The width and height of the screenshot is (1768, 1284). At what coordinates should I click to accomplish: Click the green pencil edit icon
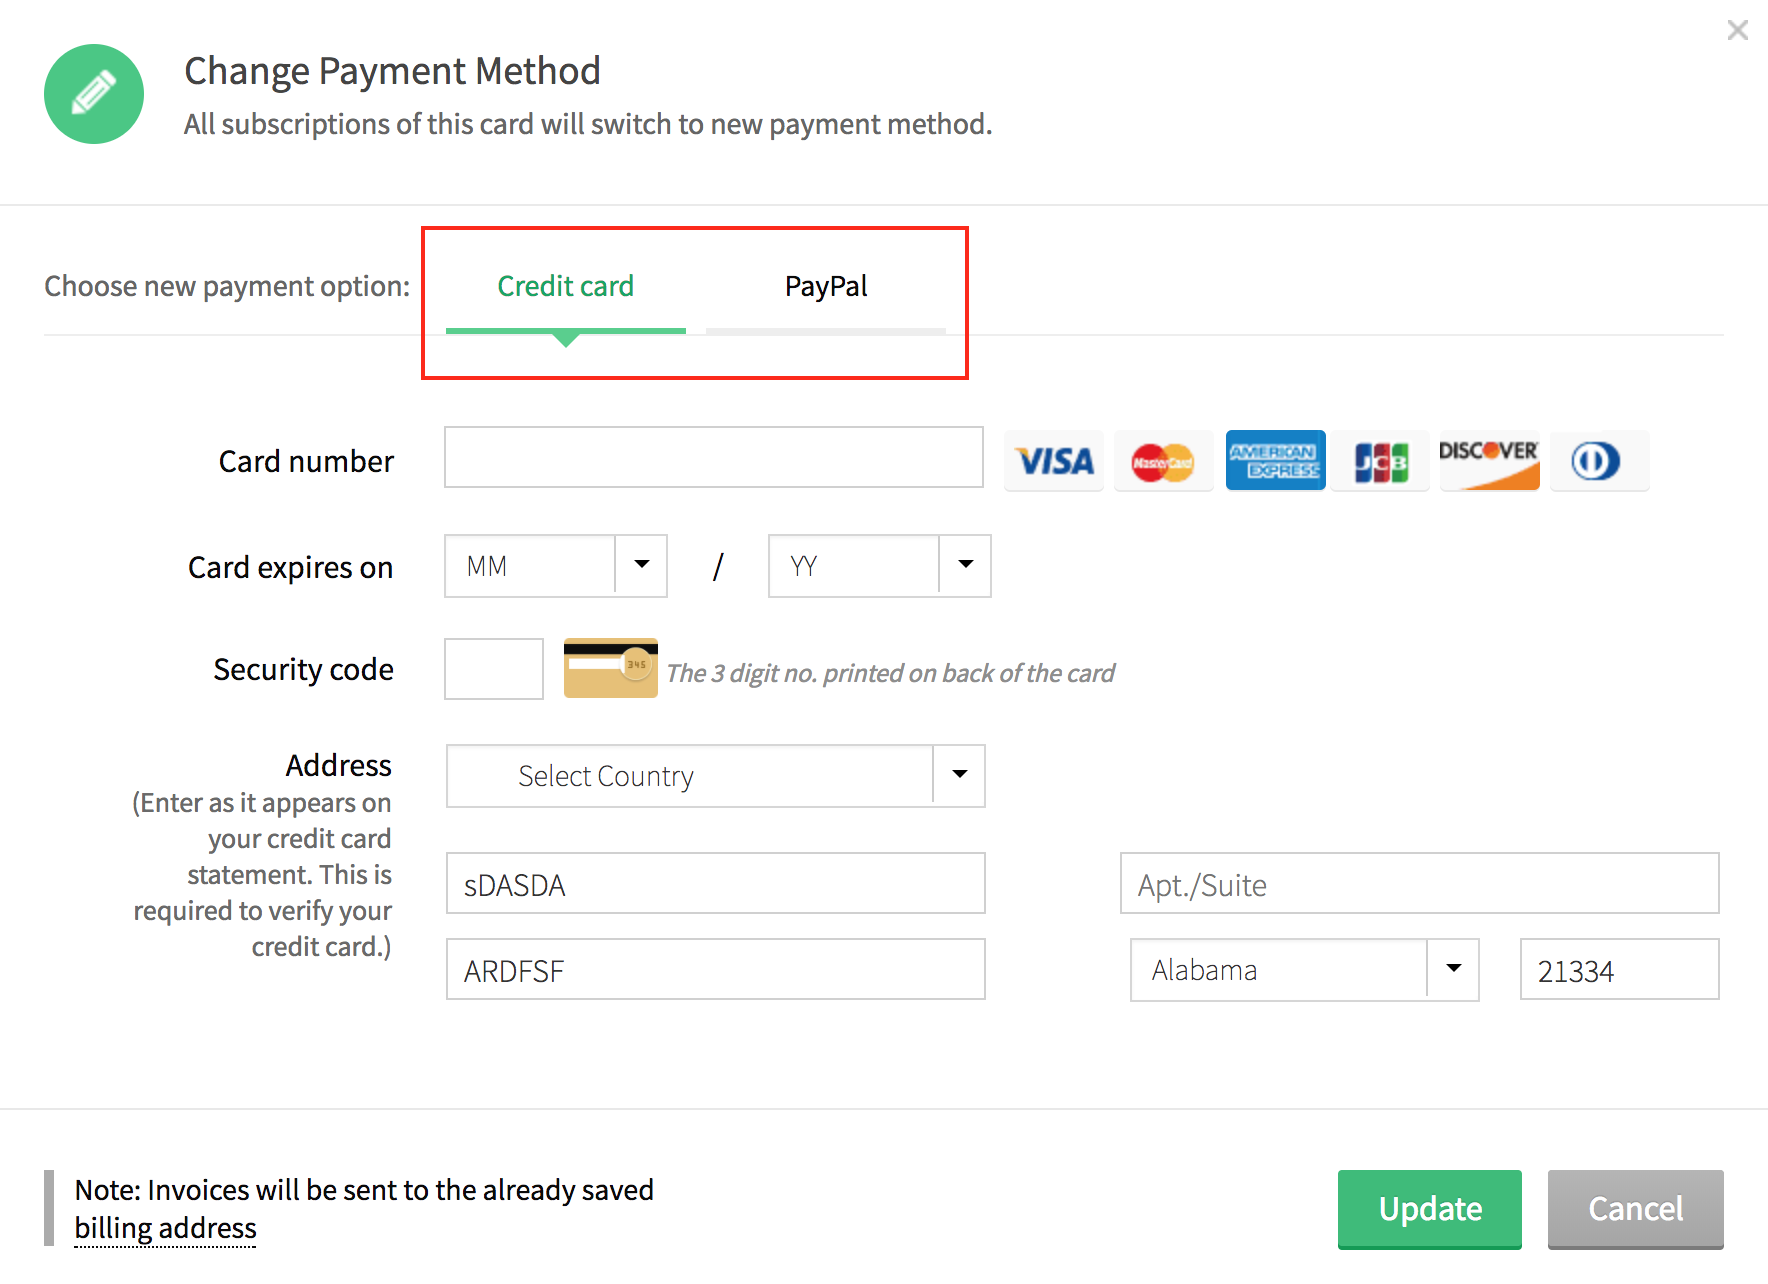[x=93, y=93]
